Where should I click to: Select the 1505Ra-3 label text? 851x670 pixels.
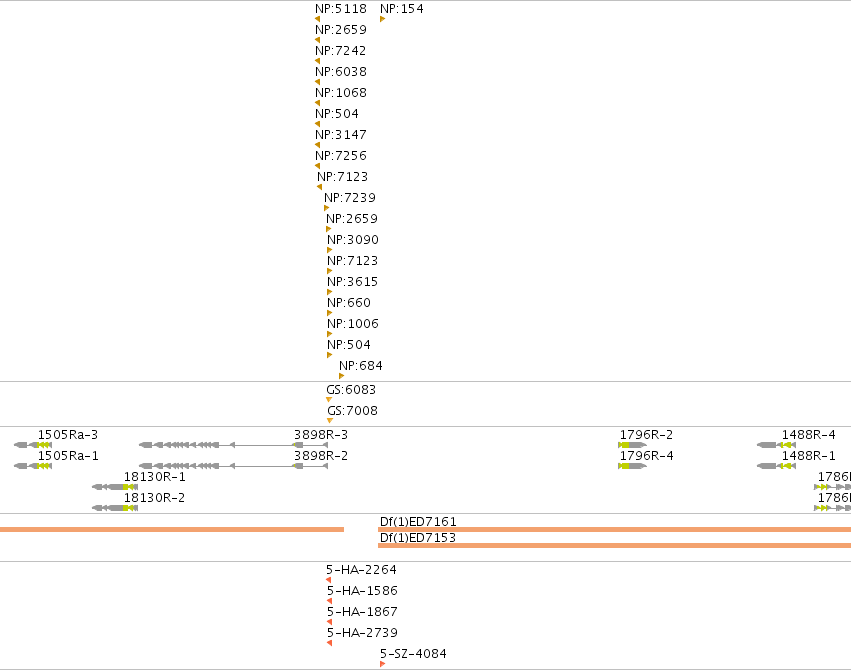(x=68, y=435)
